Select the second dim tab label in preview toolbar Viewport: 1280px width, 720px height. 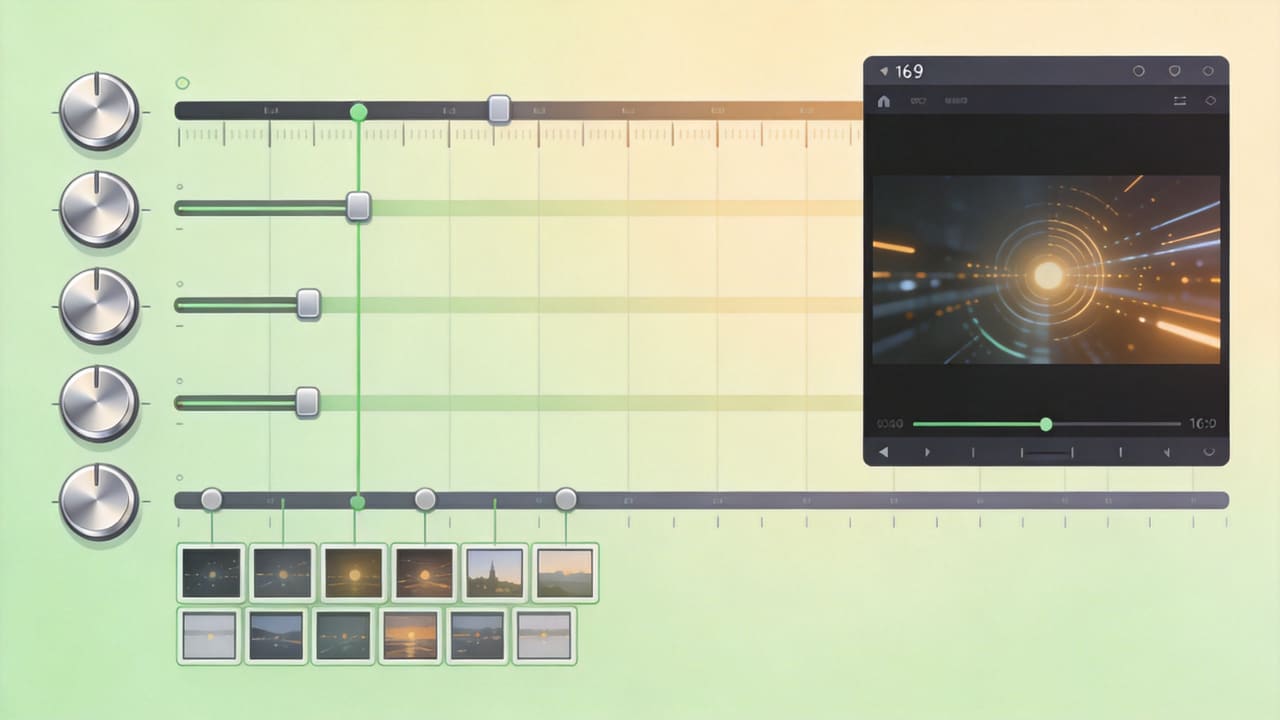955,101
